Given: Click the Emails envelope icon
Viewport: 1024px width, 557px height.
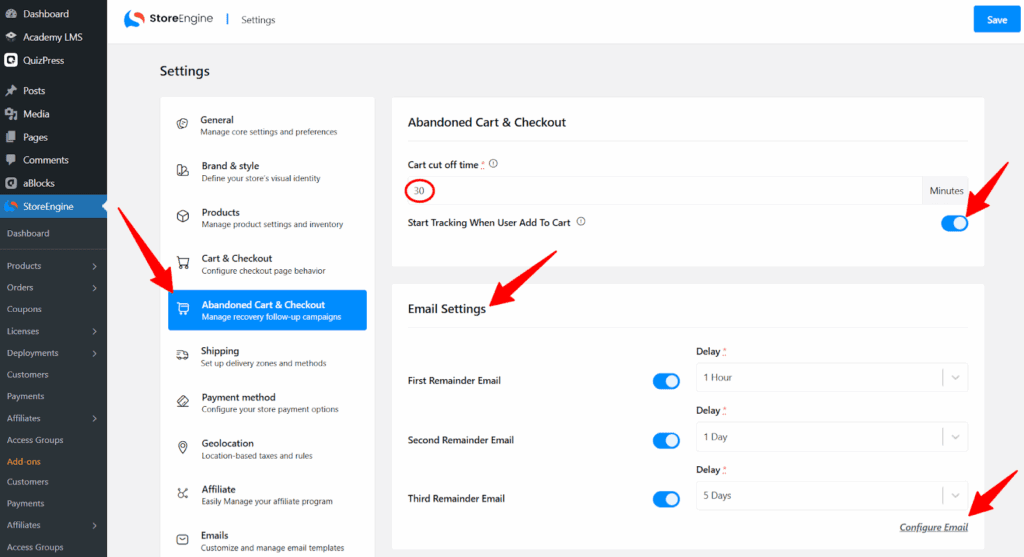Looking at the screenshot, I should tap(182, 539).
